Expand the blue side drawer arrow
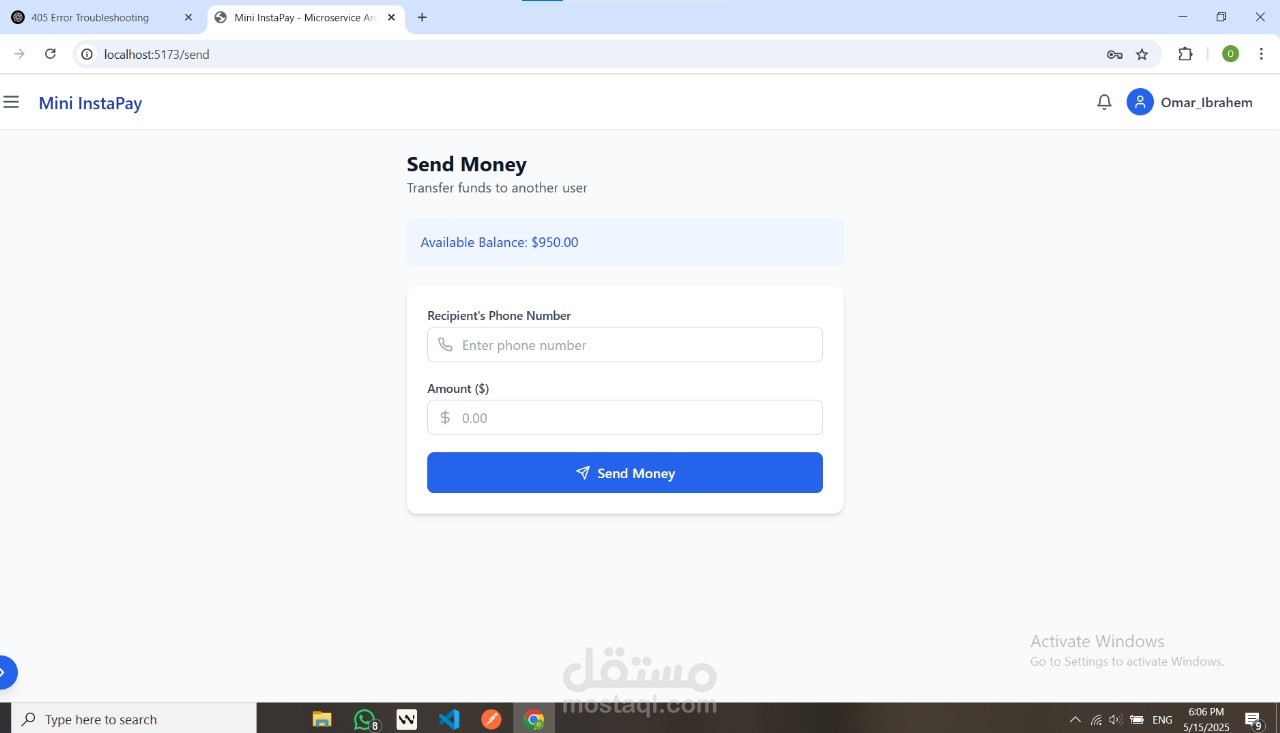 (5, 672)
